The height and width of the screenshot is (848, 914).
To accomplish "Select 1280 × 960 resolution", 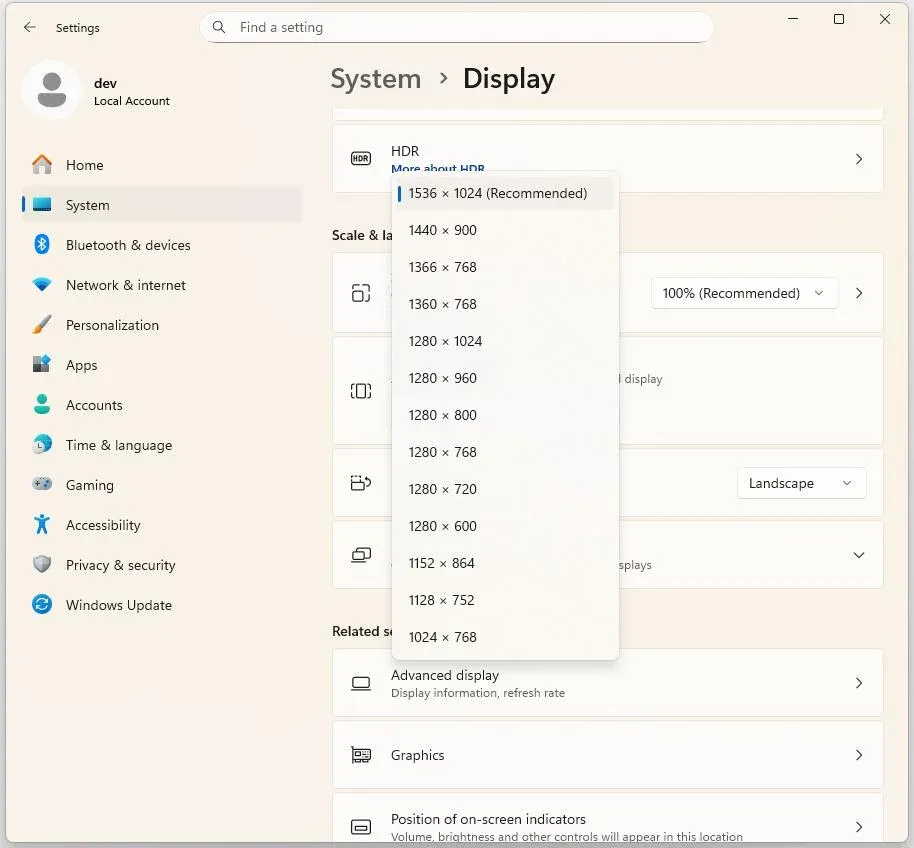I will coord(505,378).
